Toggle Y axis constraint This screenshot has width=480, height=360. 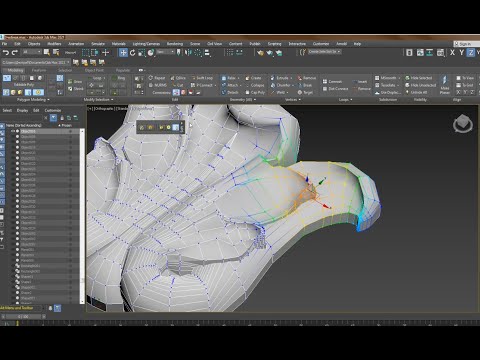(461, 52)
